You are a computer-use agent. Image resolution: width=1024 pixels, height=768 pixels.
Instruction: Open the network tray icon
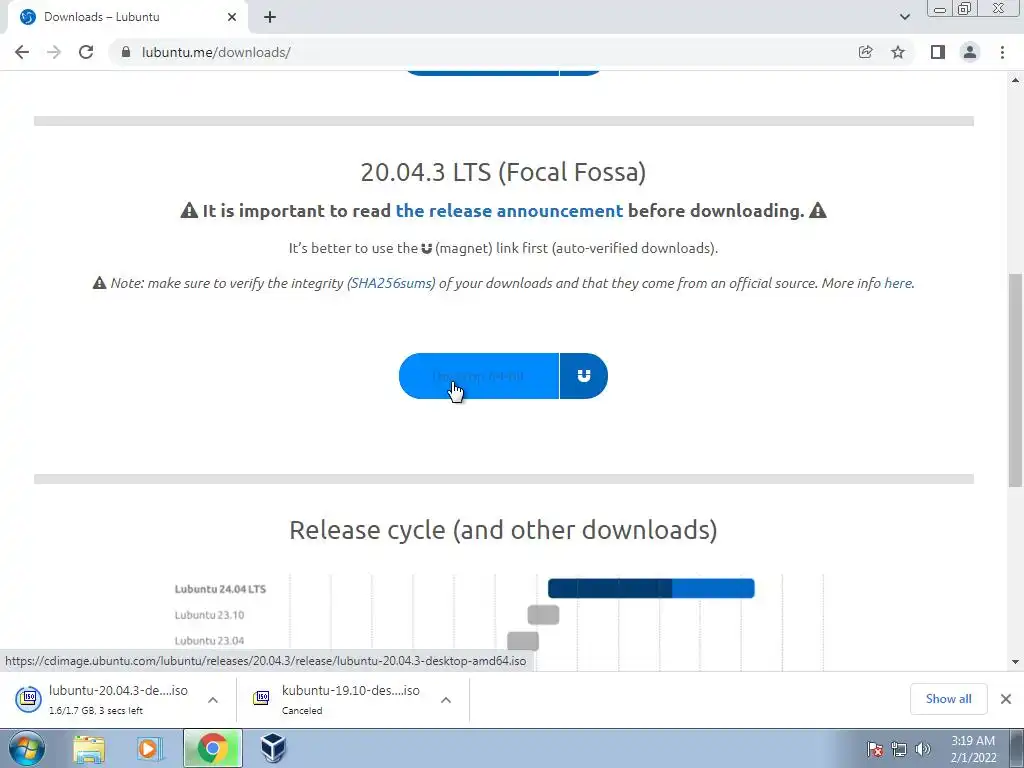click(899, 749)
